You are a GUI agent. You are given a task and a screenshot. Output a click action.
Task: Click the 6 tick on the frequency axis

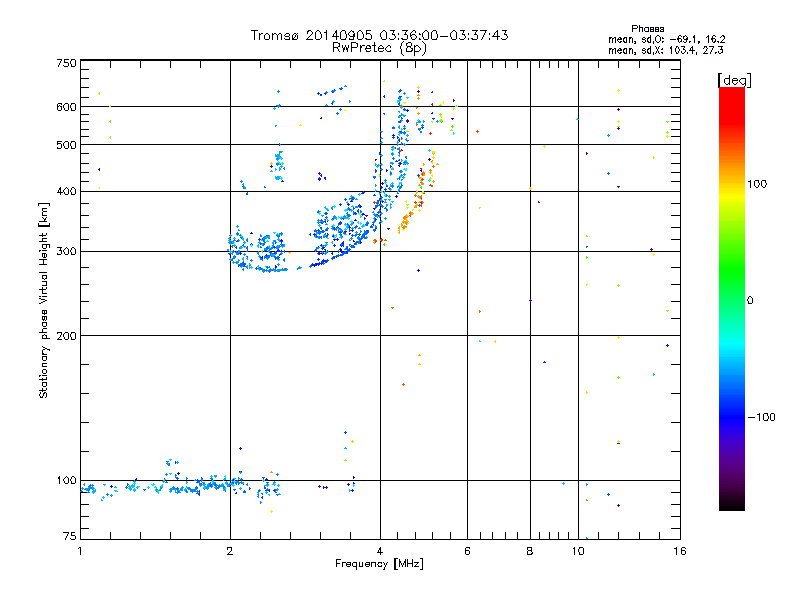468,551
